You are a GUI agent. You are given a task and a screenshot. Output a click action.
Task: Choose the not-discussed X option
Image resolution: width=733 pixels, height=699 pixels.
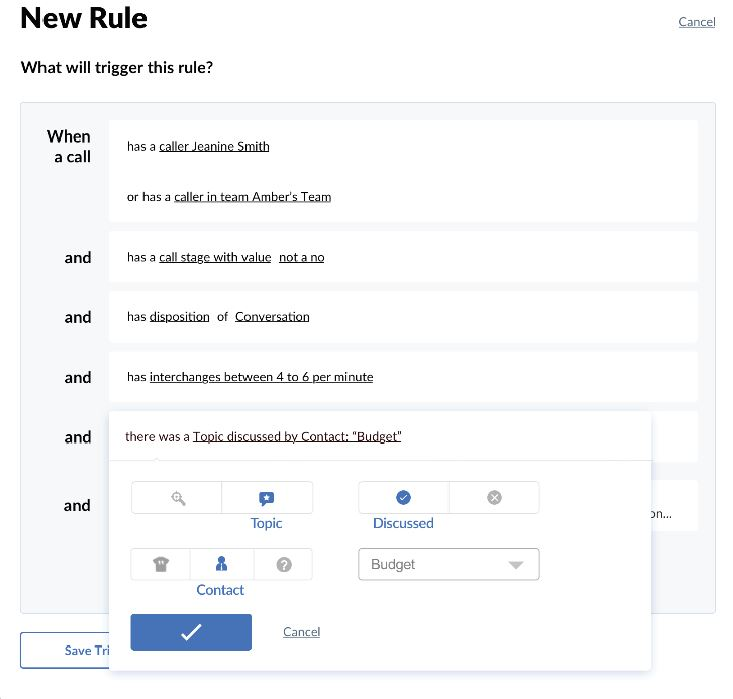(494, 498)
